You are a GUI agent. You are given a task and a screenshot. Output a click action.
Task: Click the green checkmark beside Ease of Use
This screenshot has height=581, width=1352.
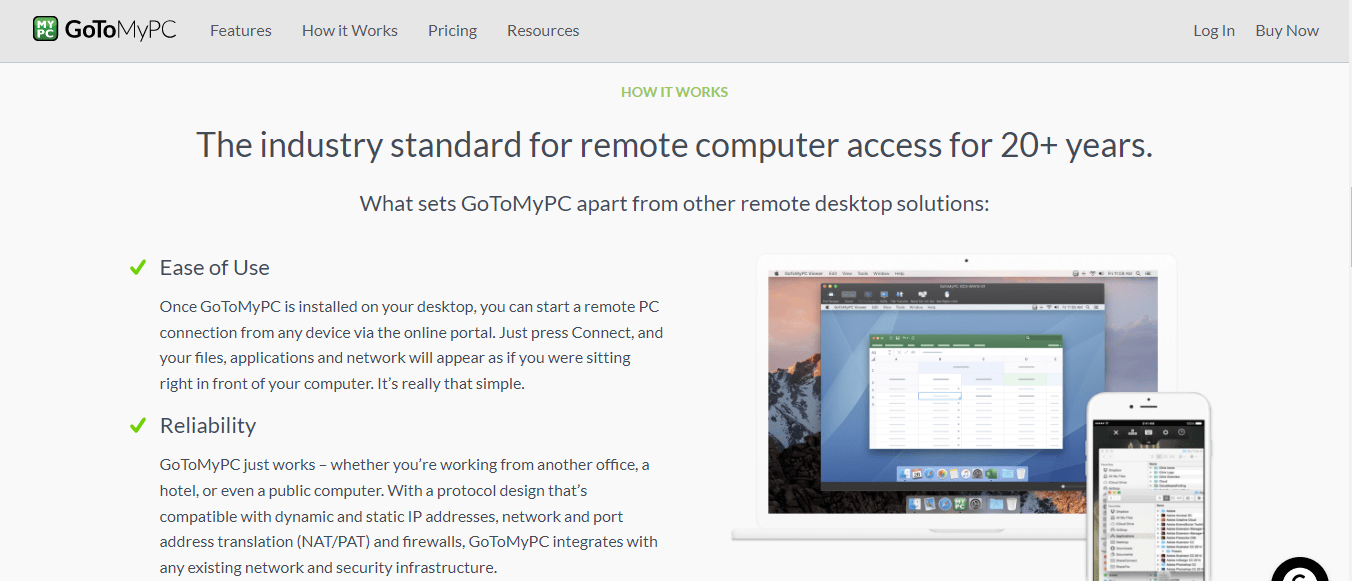138,267
